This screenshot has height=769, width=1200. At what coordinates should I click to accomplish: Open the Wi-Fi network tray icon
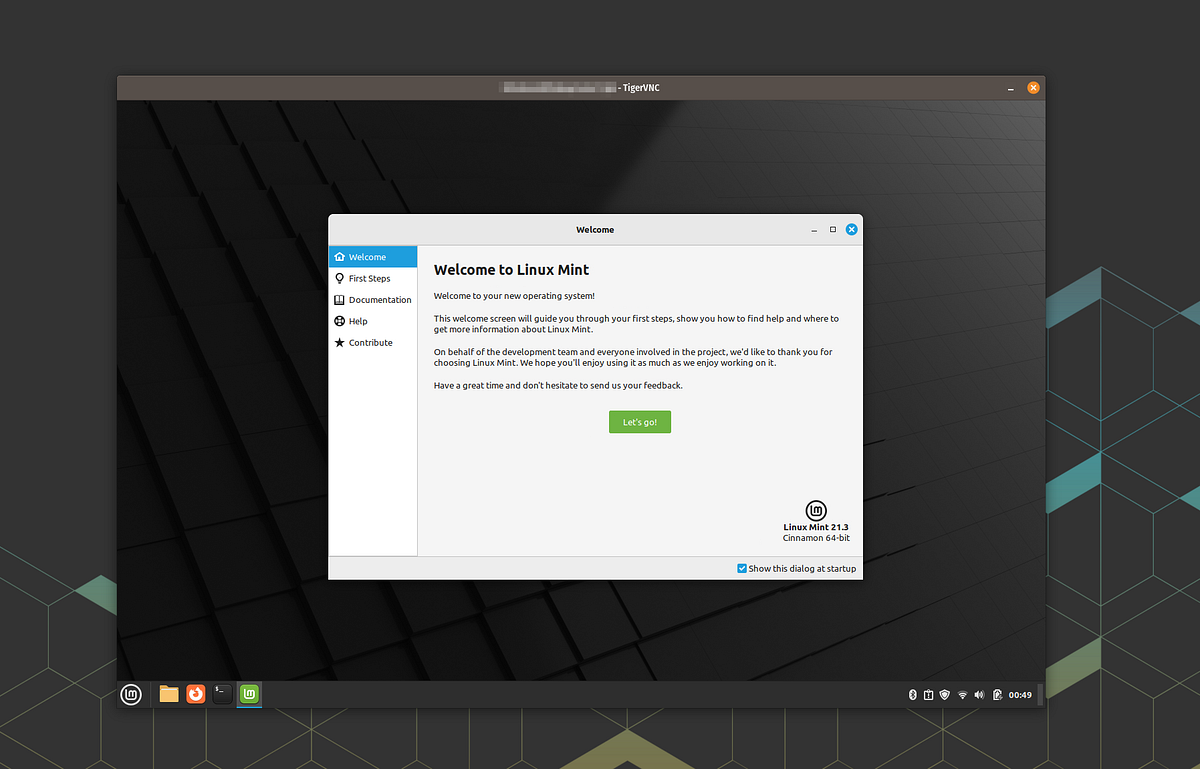coord(962,694)
